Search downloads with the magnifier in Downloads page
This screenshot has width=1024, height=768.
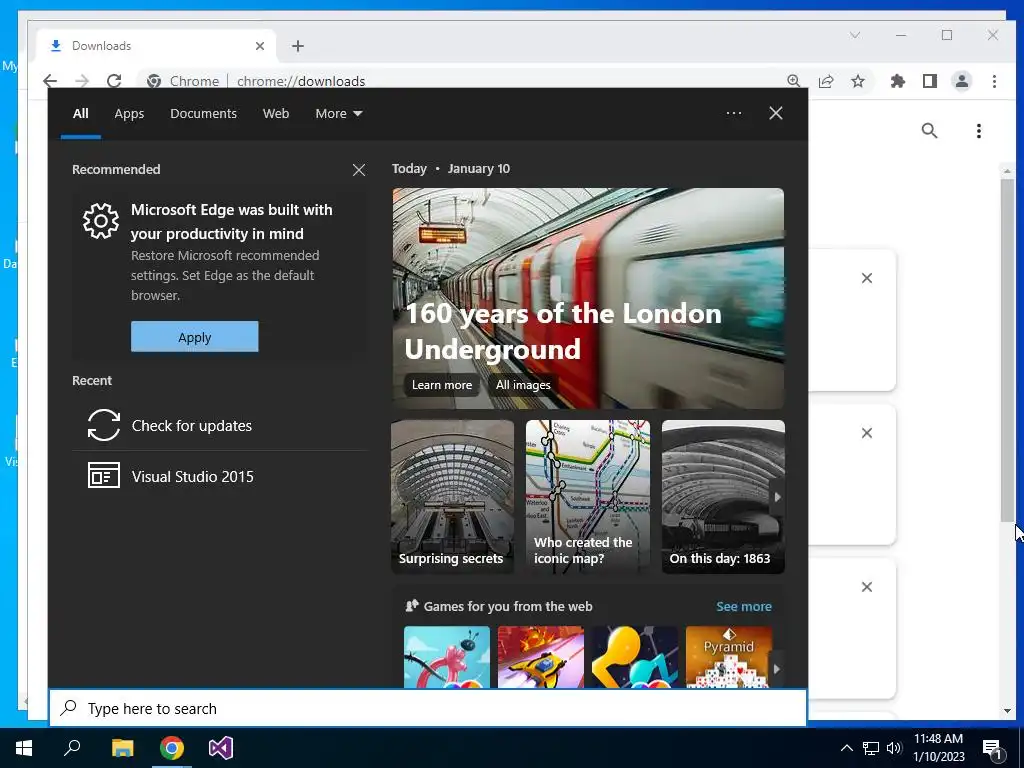click(929, 131)
